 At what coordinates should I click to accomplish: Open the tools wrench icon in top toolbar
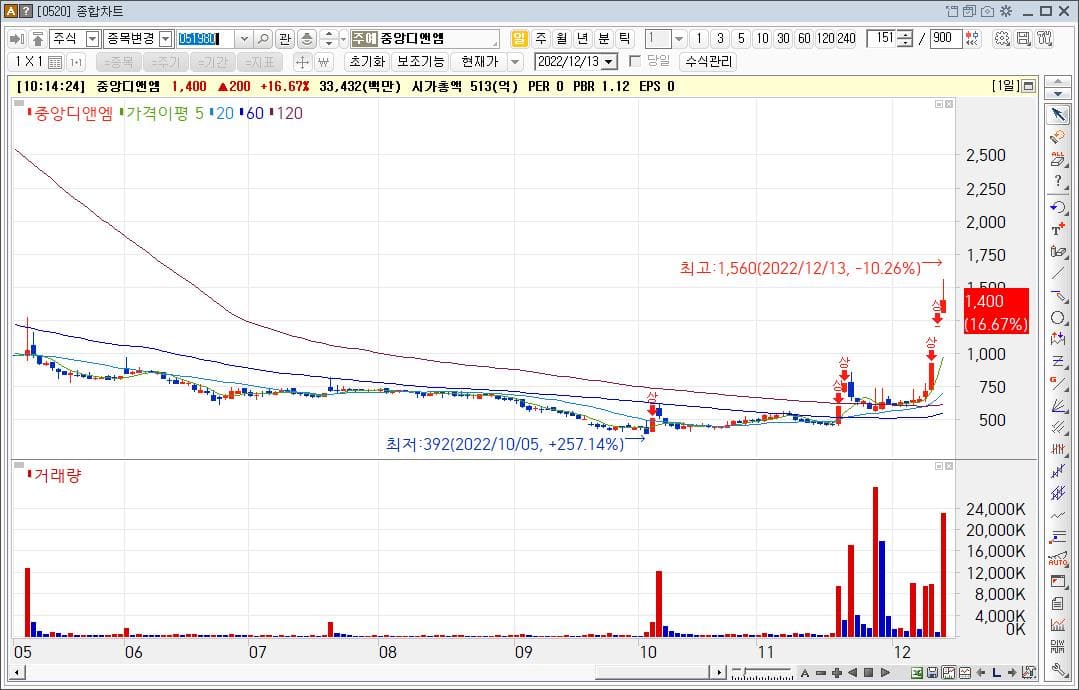(x=1045, y=39)
